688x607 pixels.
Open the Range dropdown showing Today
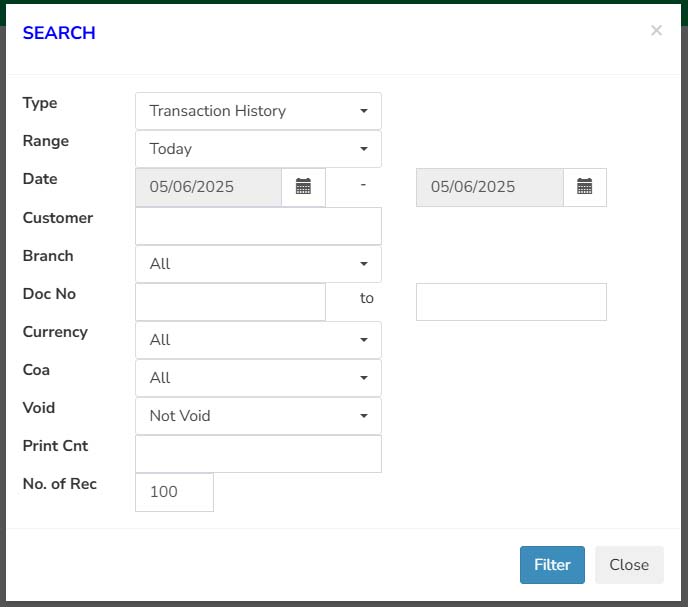pyautogui.click(x=258, y=149)
